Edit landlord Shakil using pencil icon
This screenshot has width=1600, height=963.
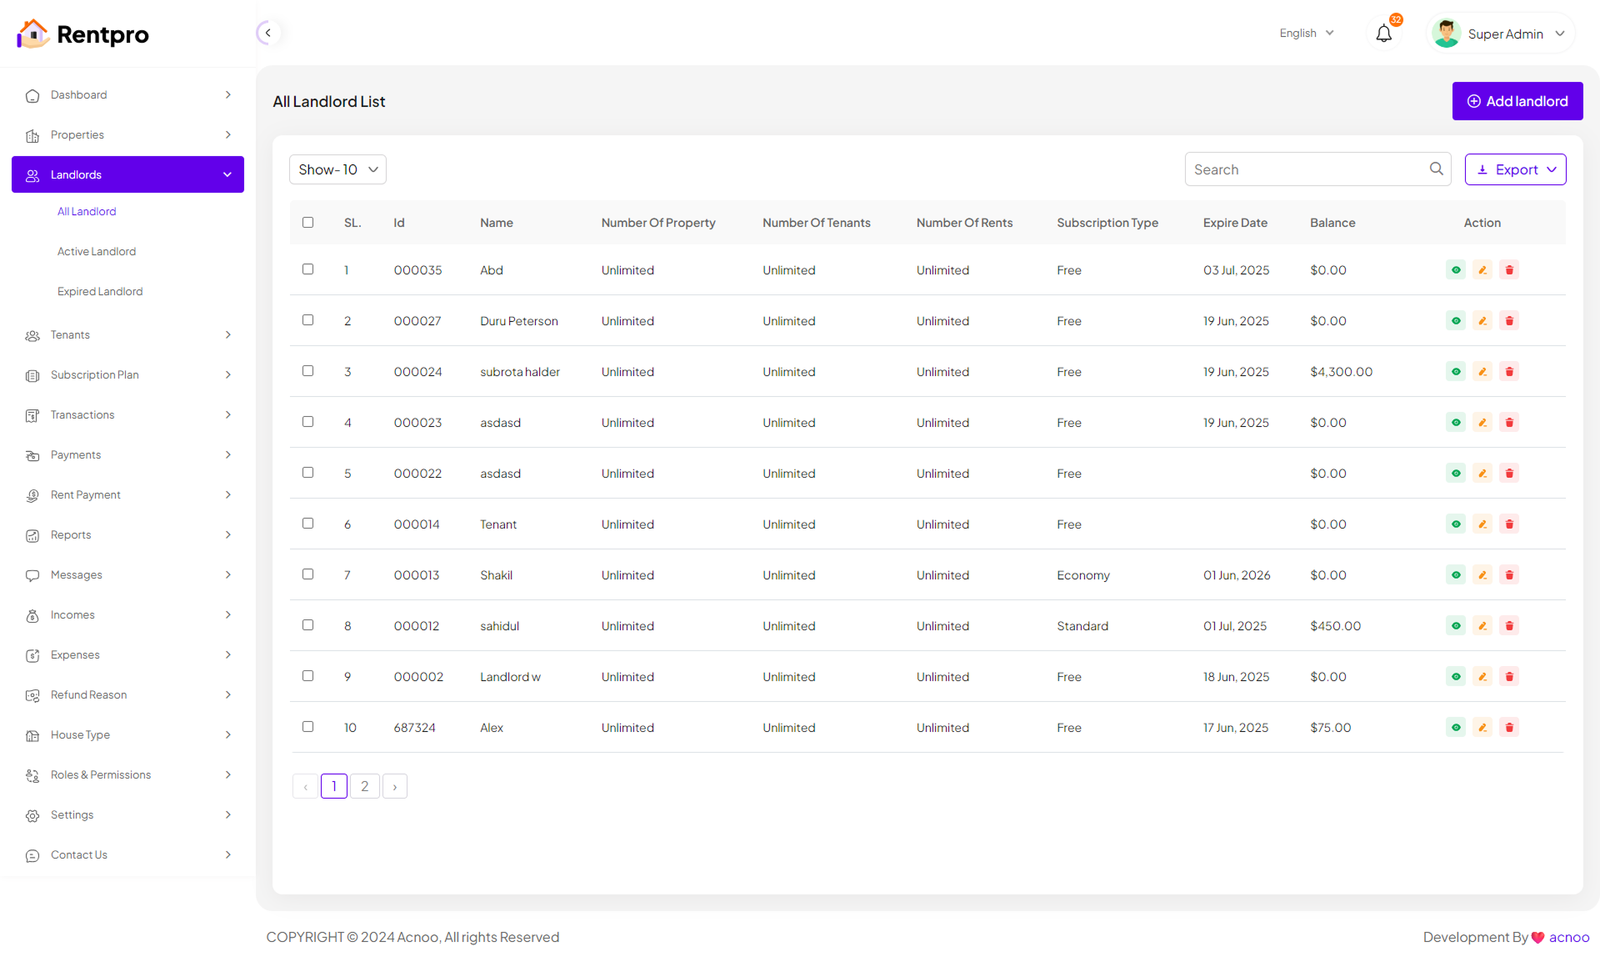tap(1483, 575)
